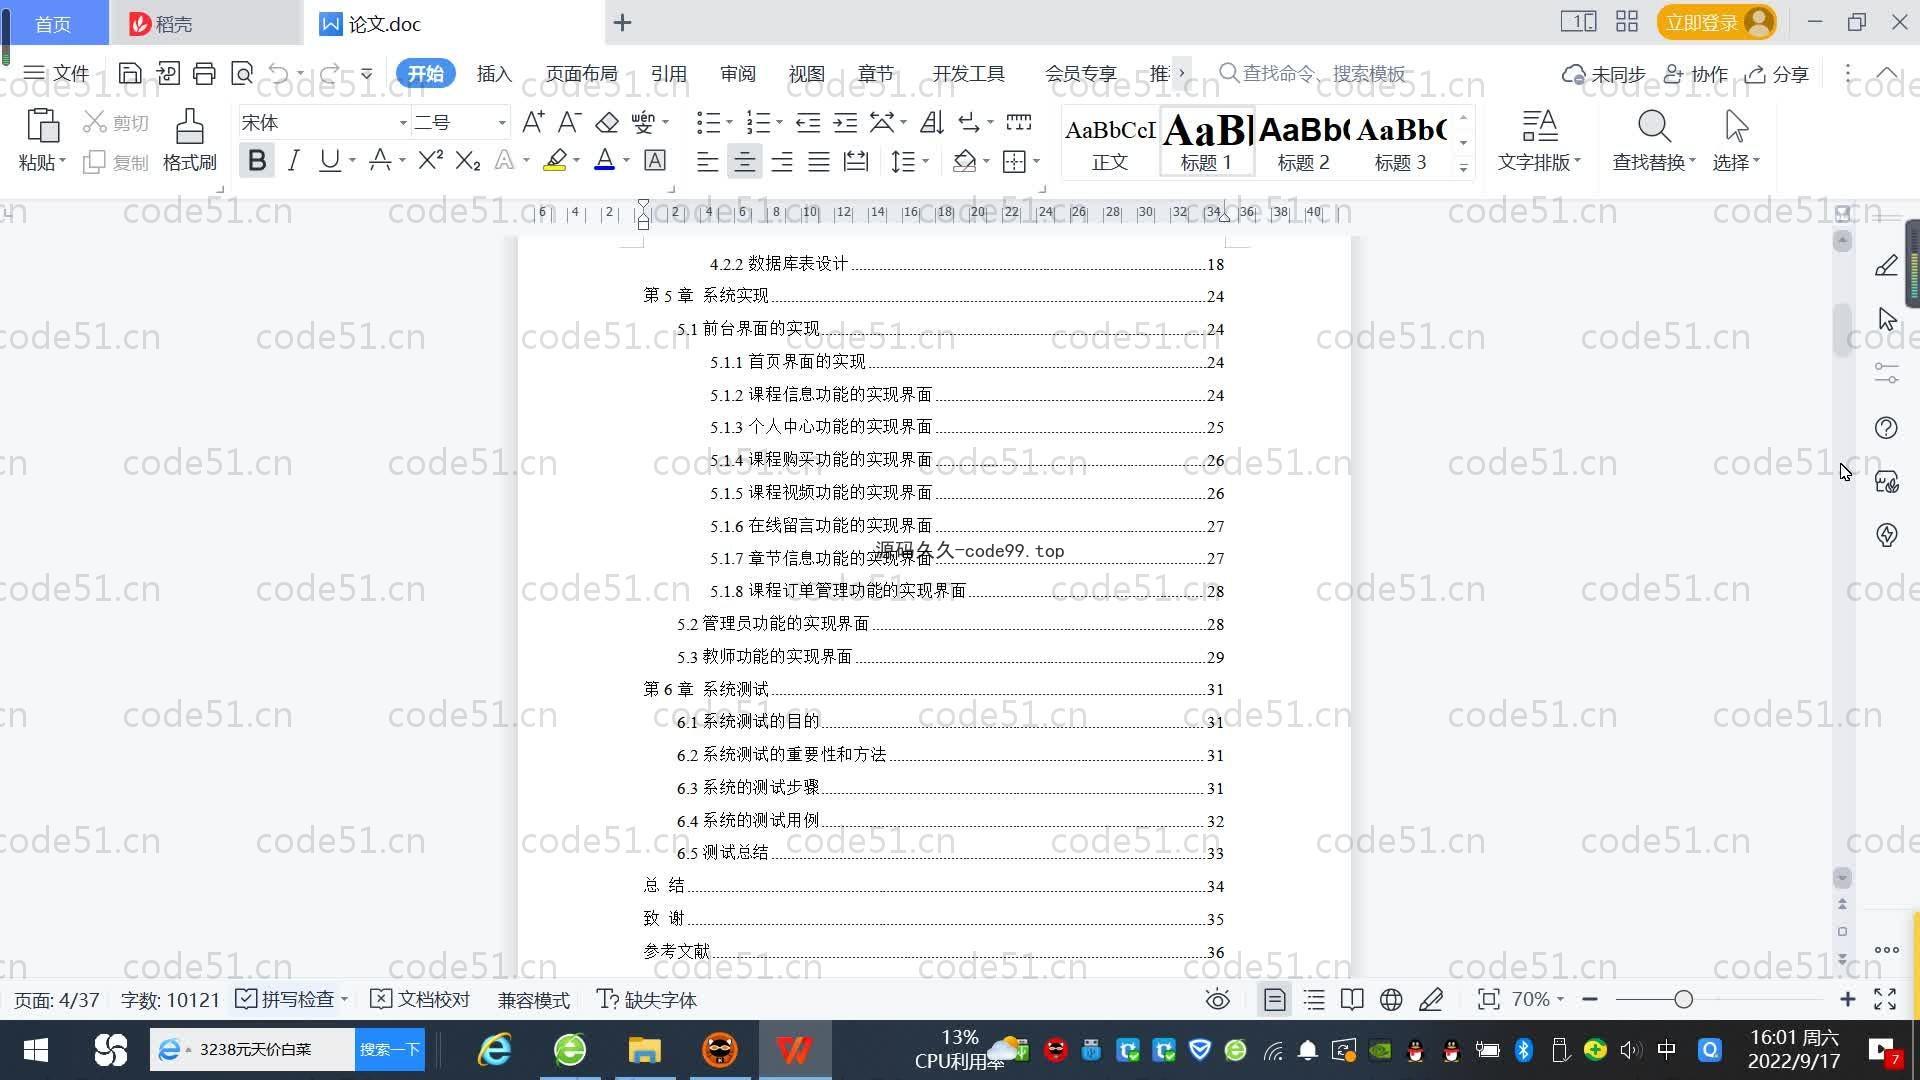Screen dimensions: 1920x1080
Task: Expand the font color dropdown arrow
Action: pyautogui.click(x=626, y=160)
